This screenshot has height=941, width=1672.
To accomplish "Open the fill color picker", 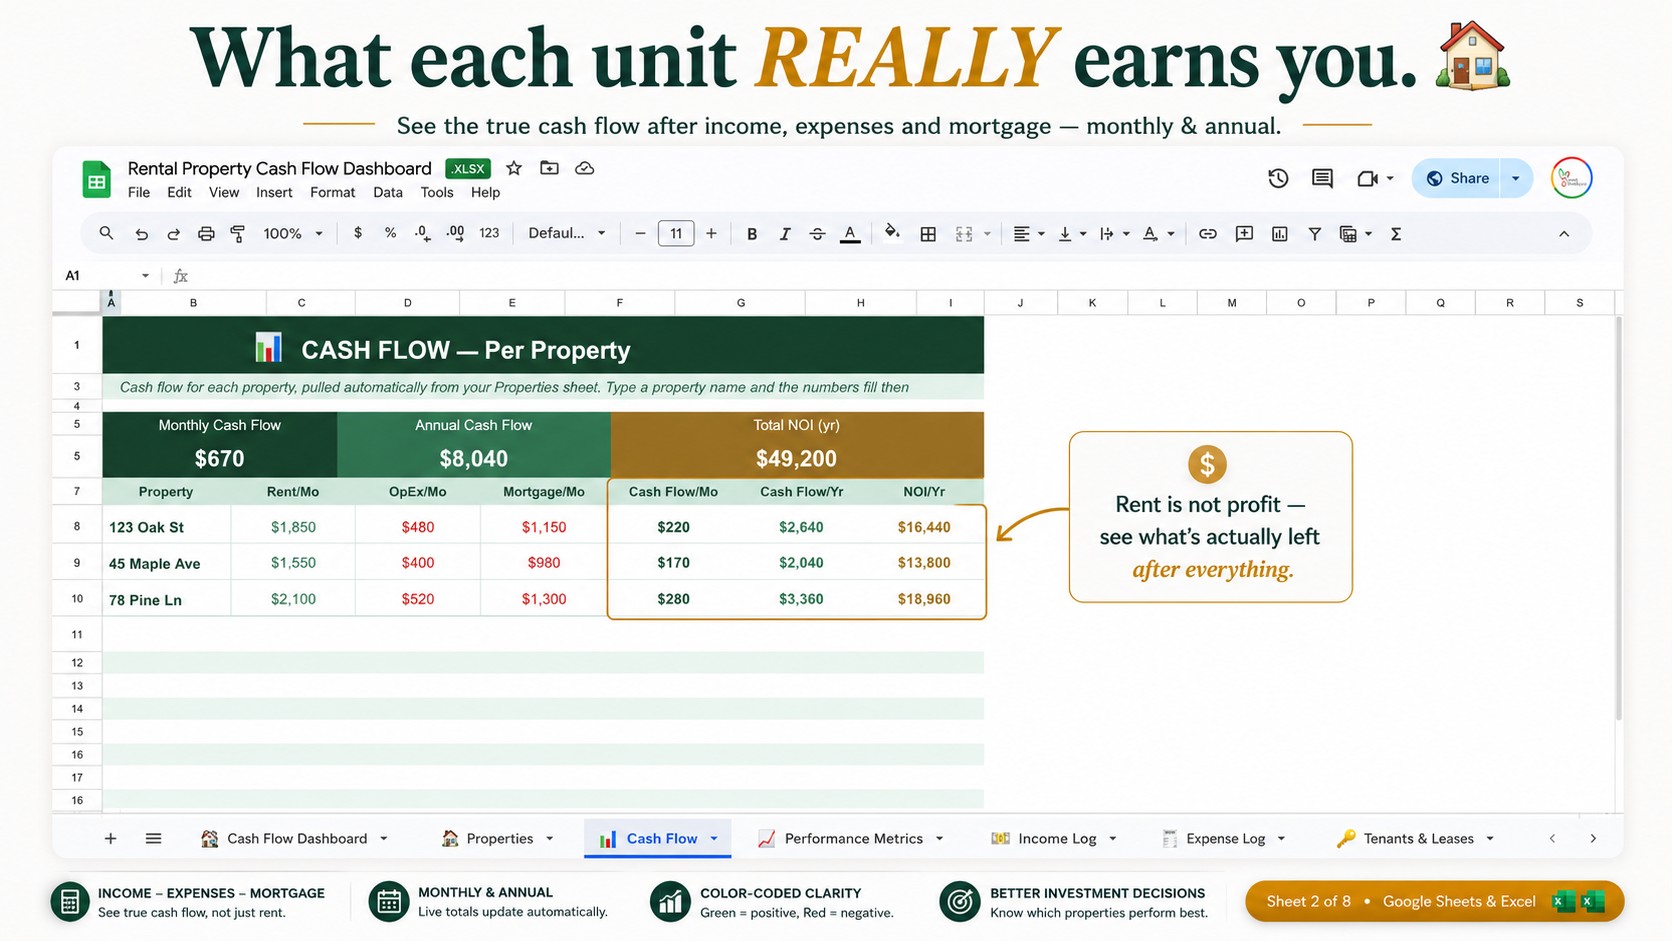I will click(892, 232).
